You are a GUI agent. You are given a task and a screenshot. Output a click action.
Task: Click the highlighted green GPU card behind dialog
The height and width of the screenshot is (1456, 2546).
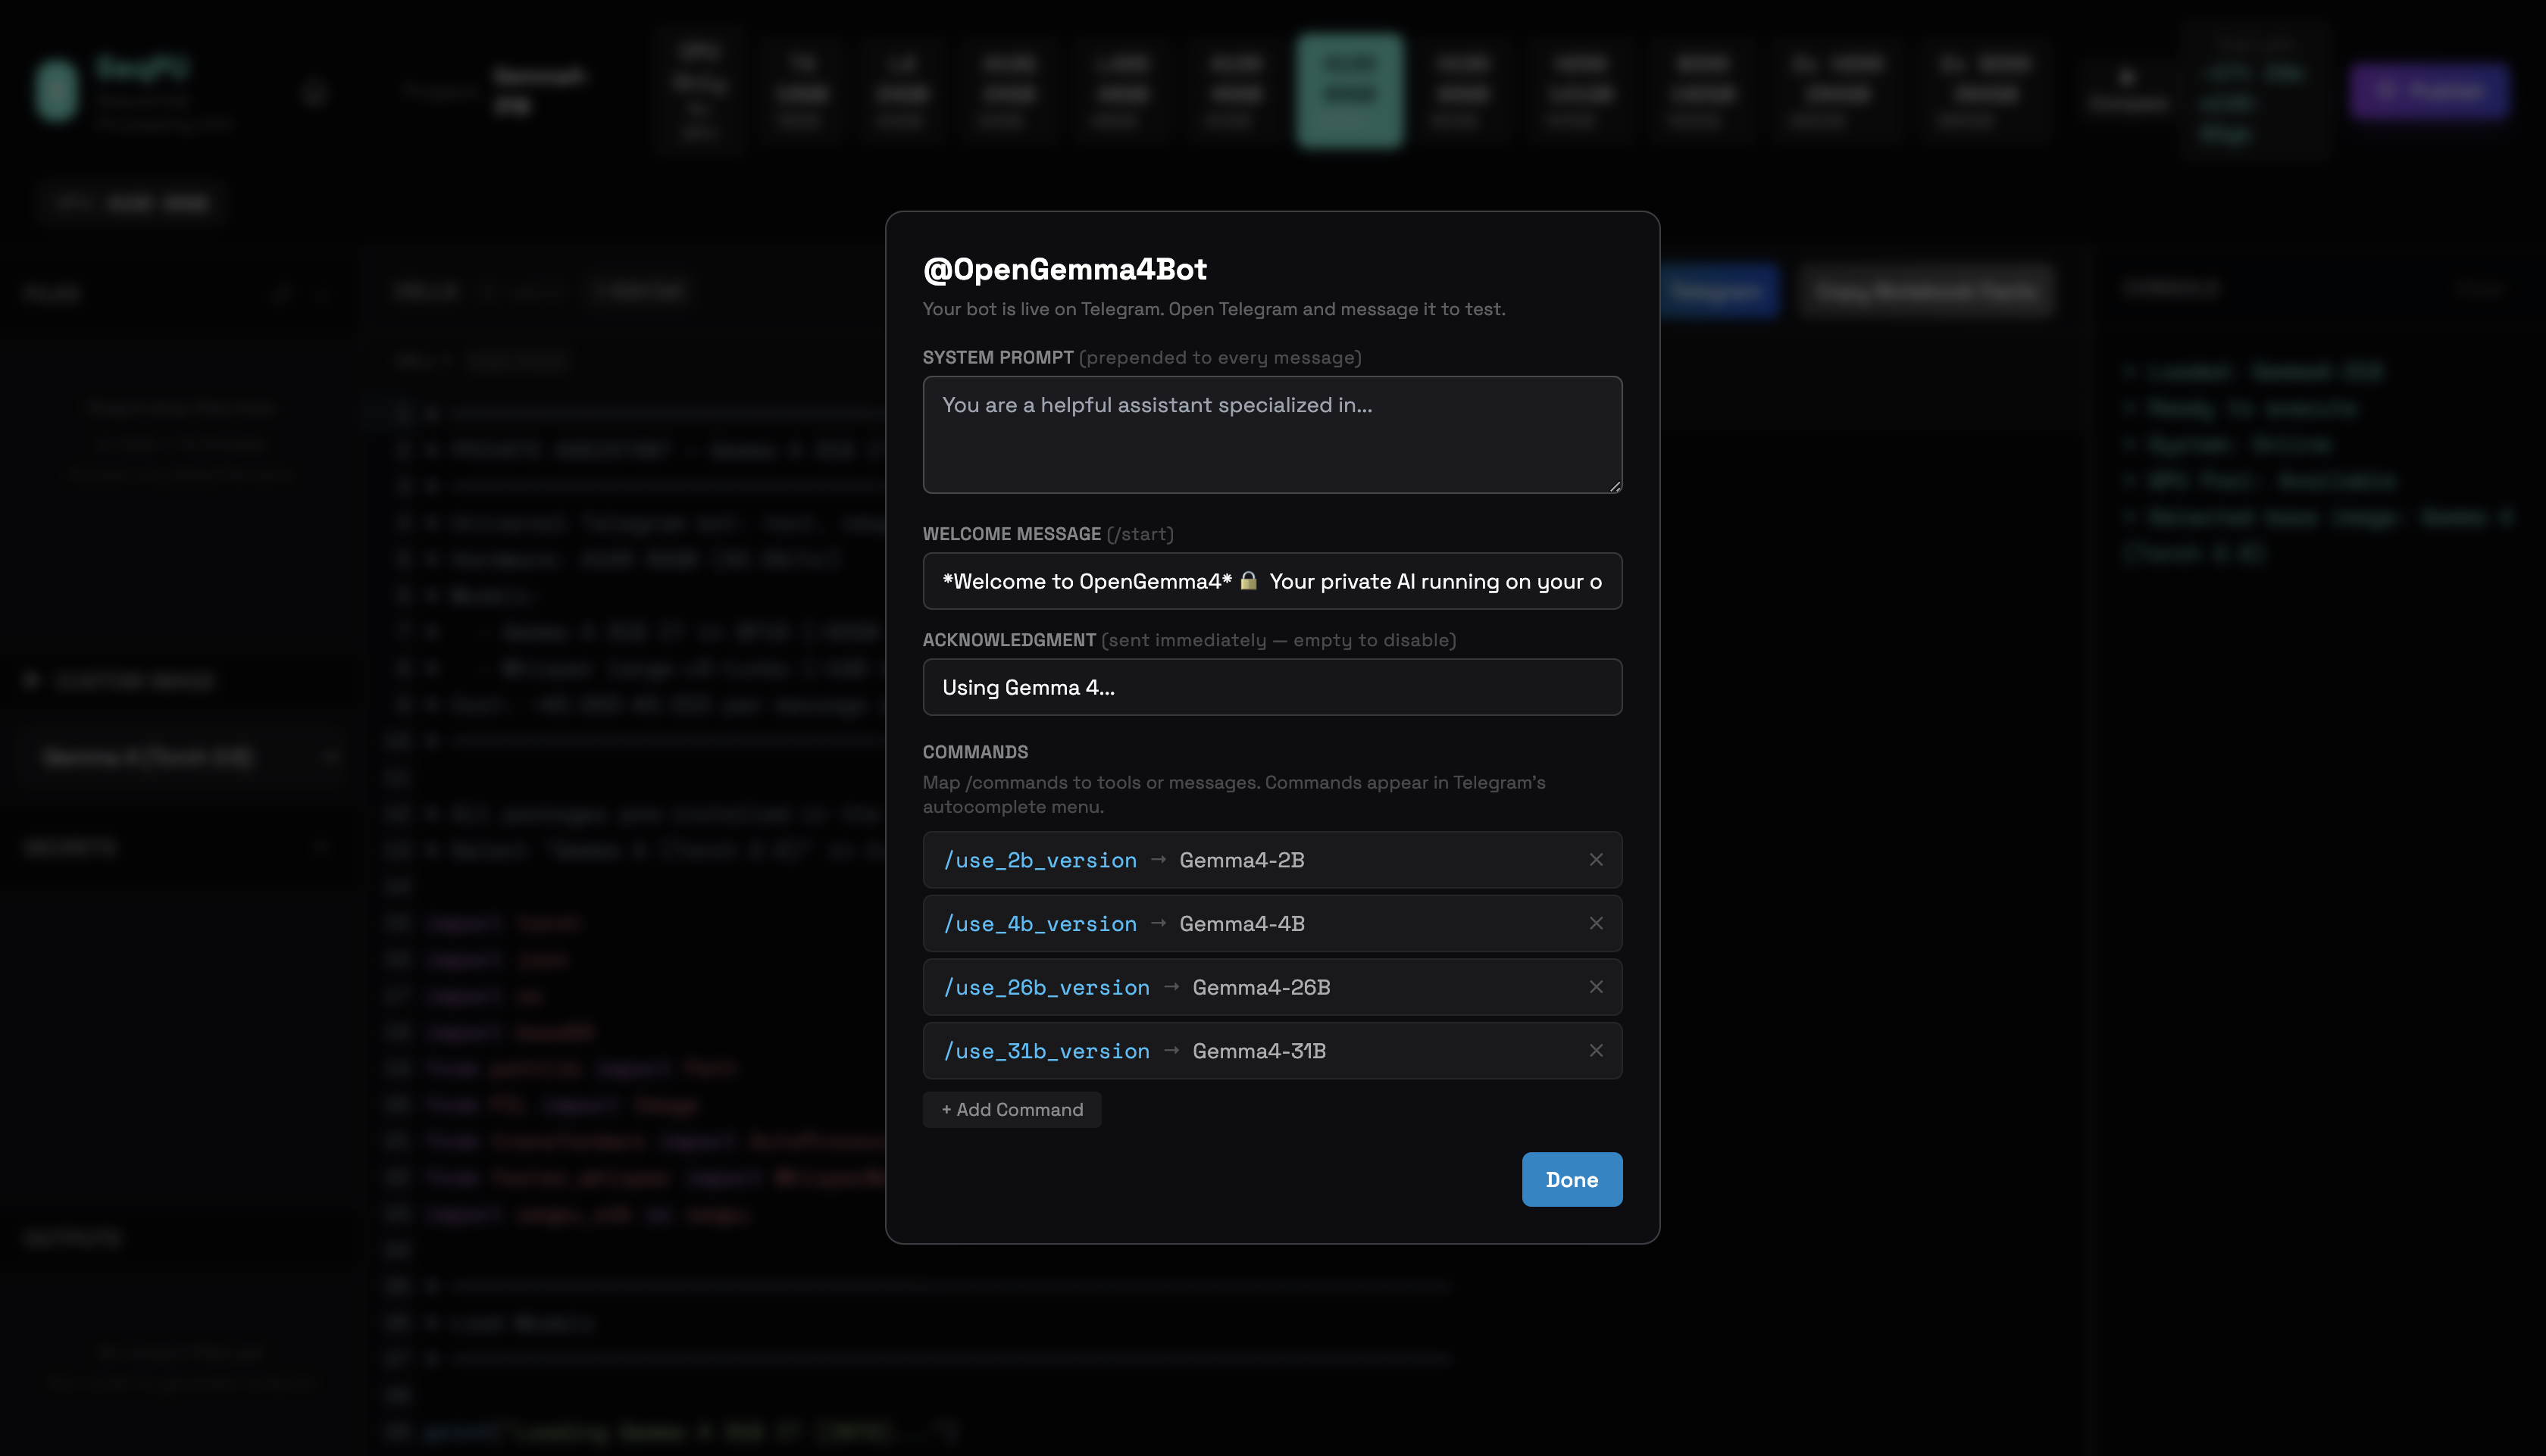(1350, 91)
